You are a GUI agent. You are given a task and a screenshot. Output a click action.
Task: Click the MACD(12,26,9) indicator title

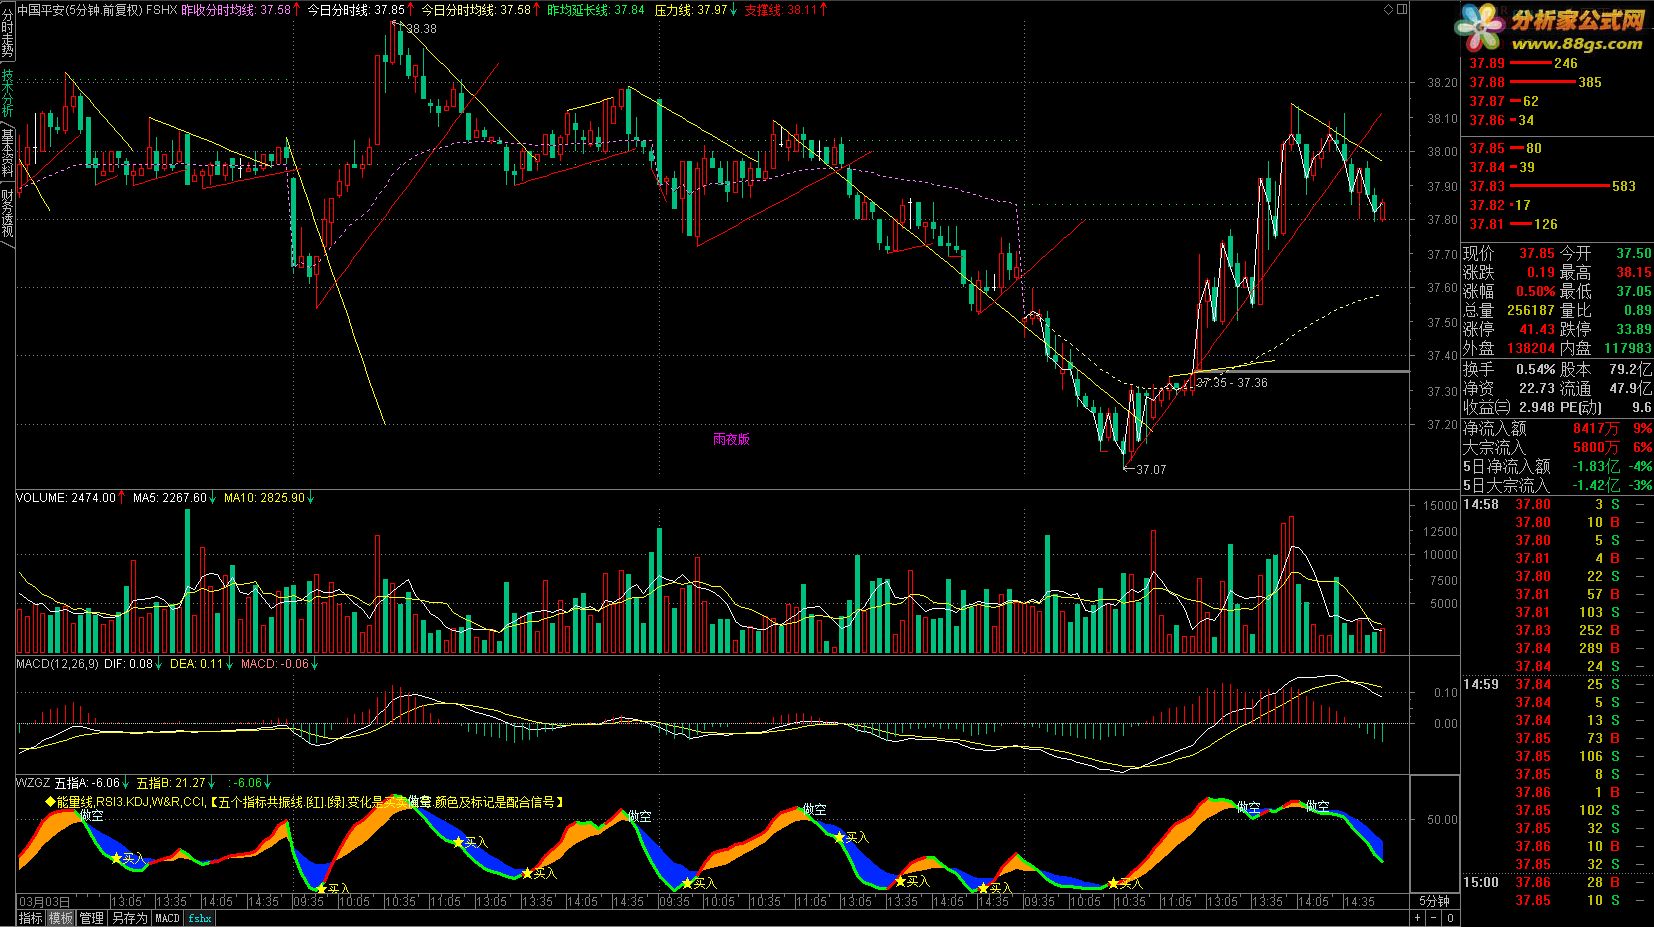pyautogui.click(x=57, y=663)
